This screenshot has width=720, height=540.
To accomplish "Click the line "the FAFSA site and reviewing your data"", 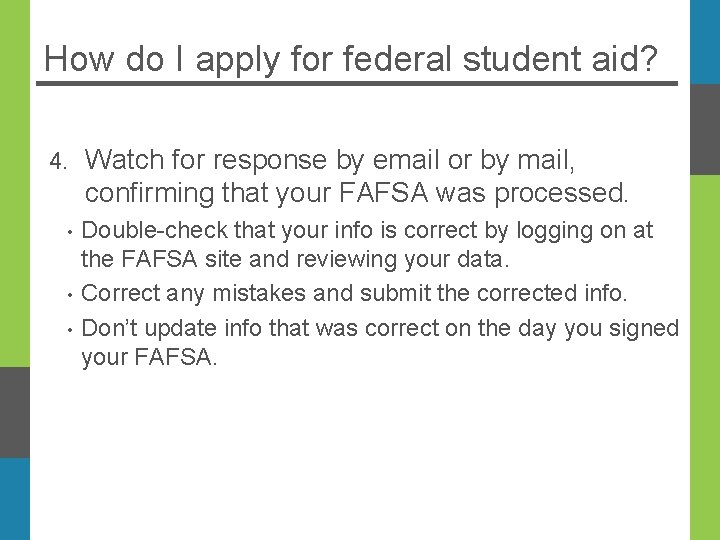I will coord(295,261).
